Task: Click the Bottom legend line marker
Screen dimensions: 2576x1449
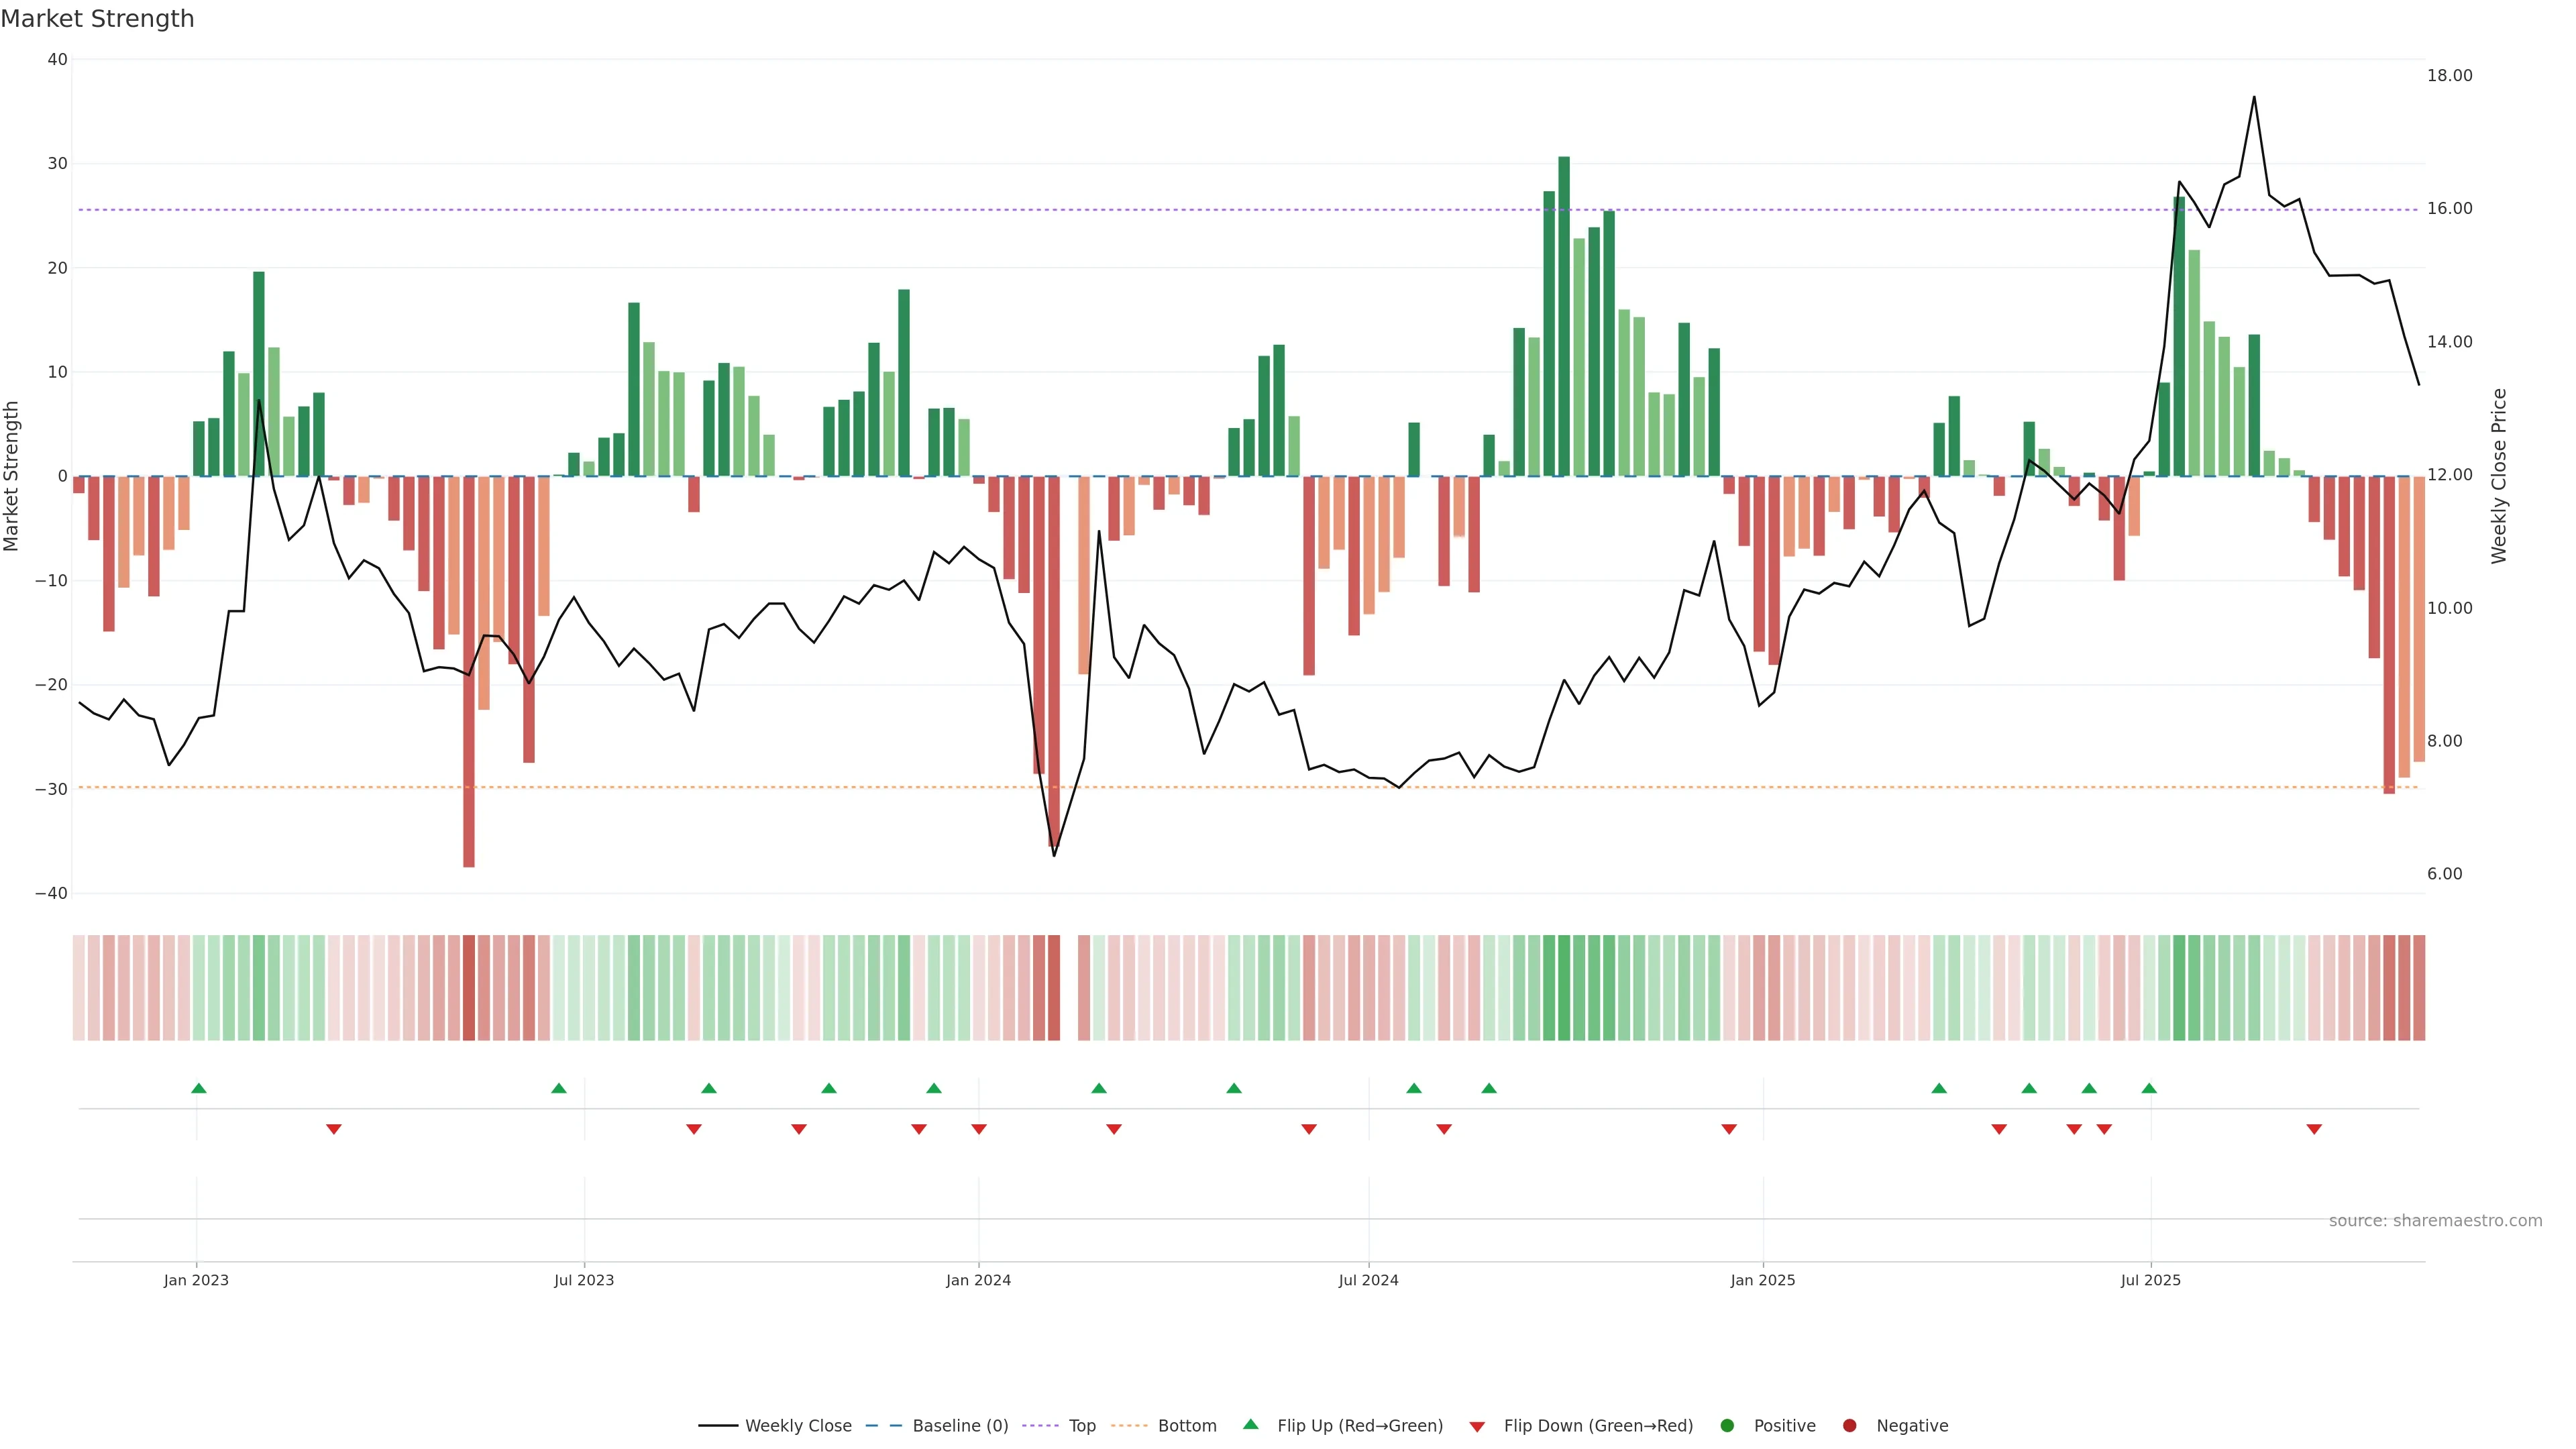Action: pos(1128,1426)
